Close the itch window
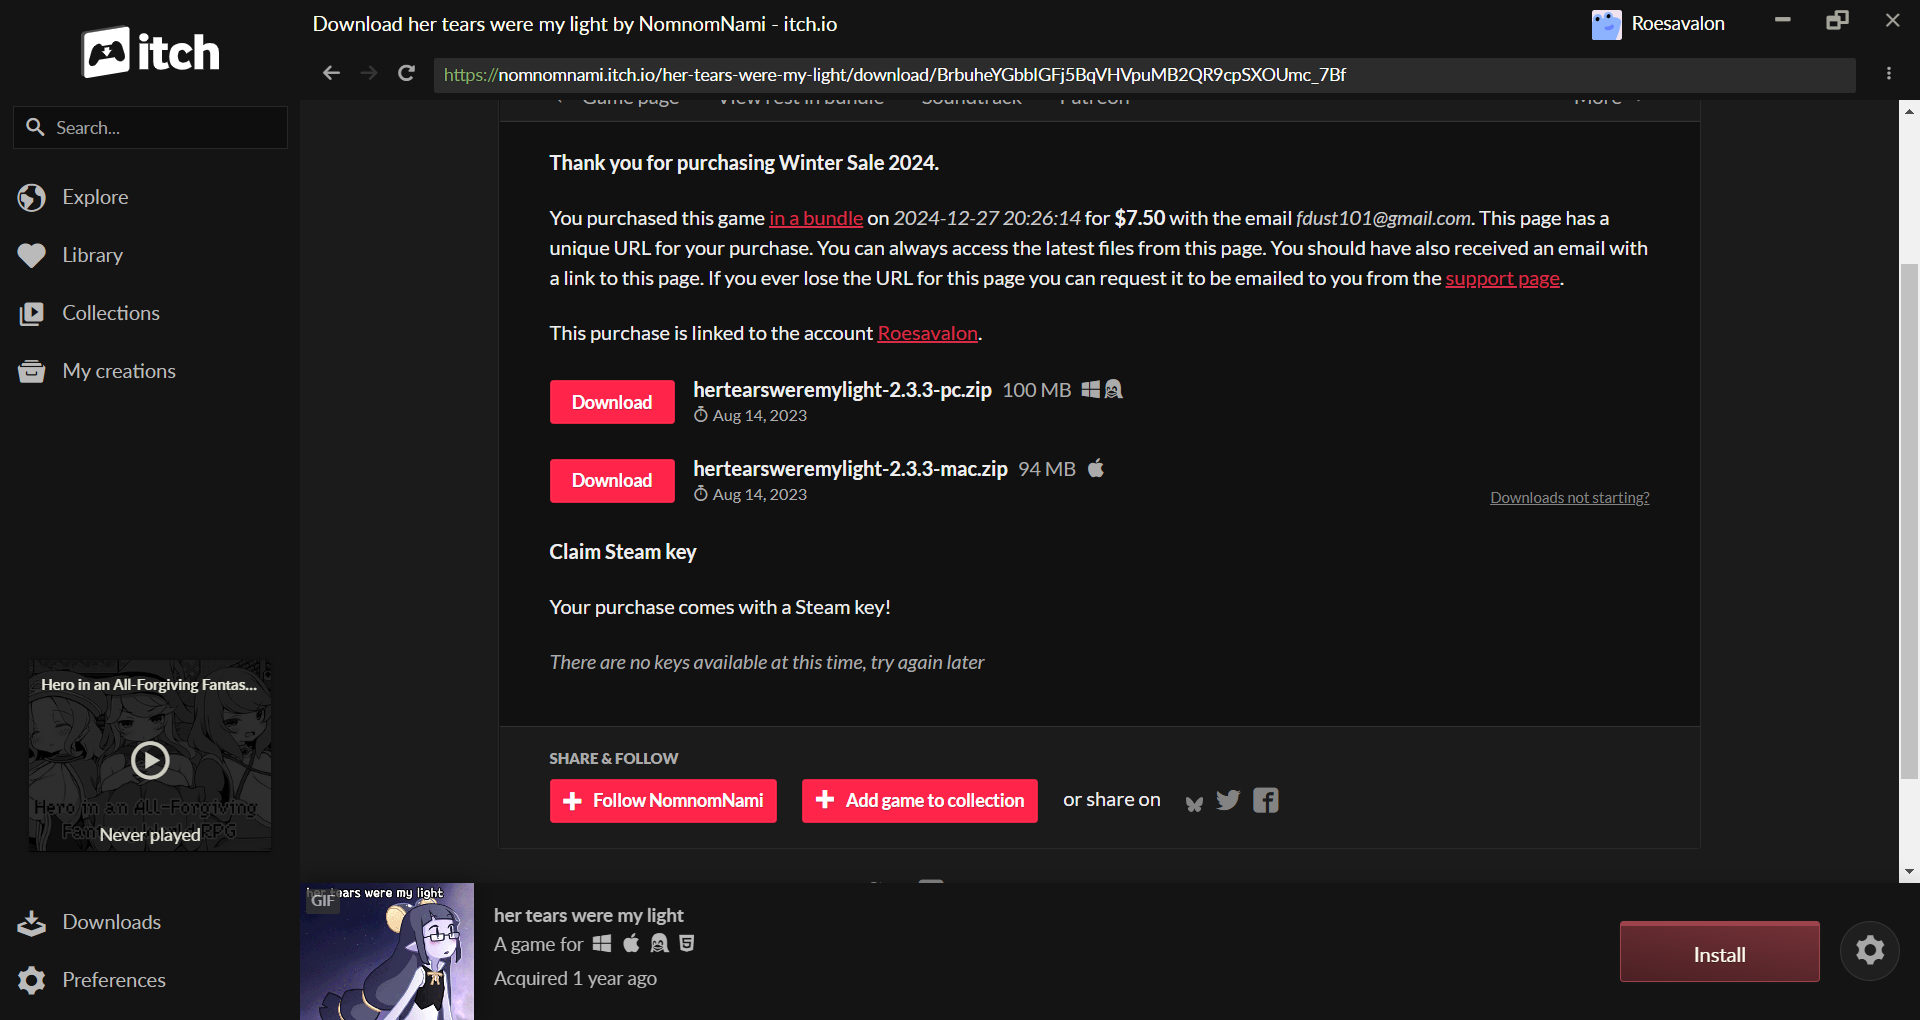The height and width of the screenshot is (1020, 1920). (1892, 20)
